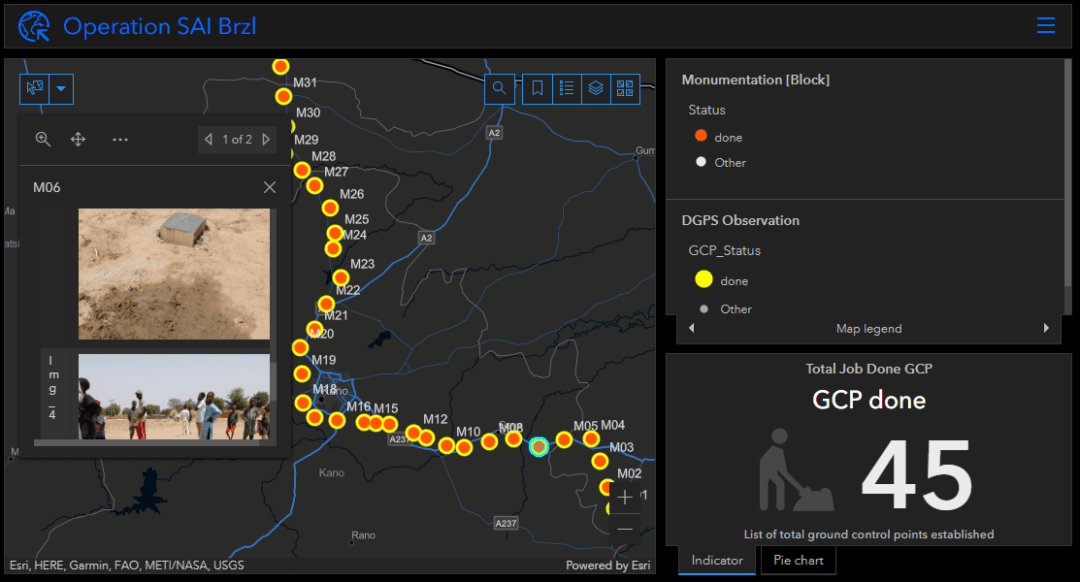Open the Layers list
Image resolution: width=1080 pixels, height=582 pixels.
[595, 89]
